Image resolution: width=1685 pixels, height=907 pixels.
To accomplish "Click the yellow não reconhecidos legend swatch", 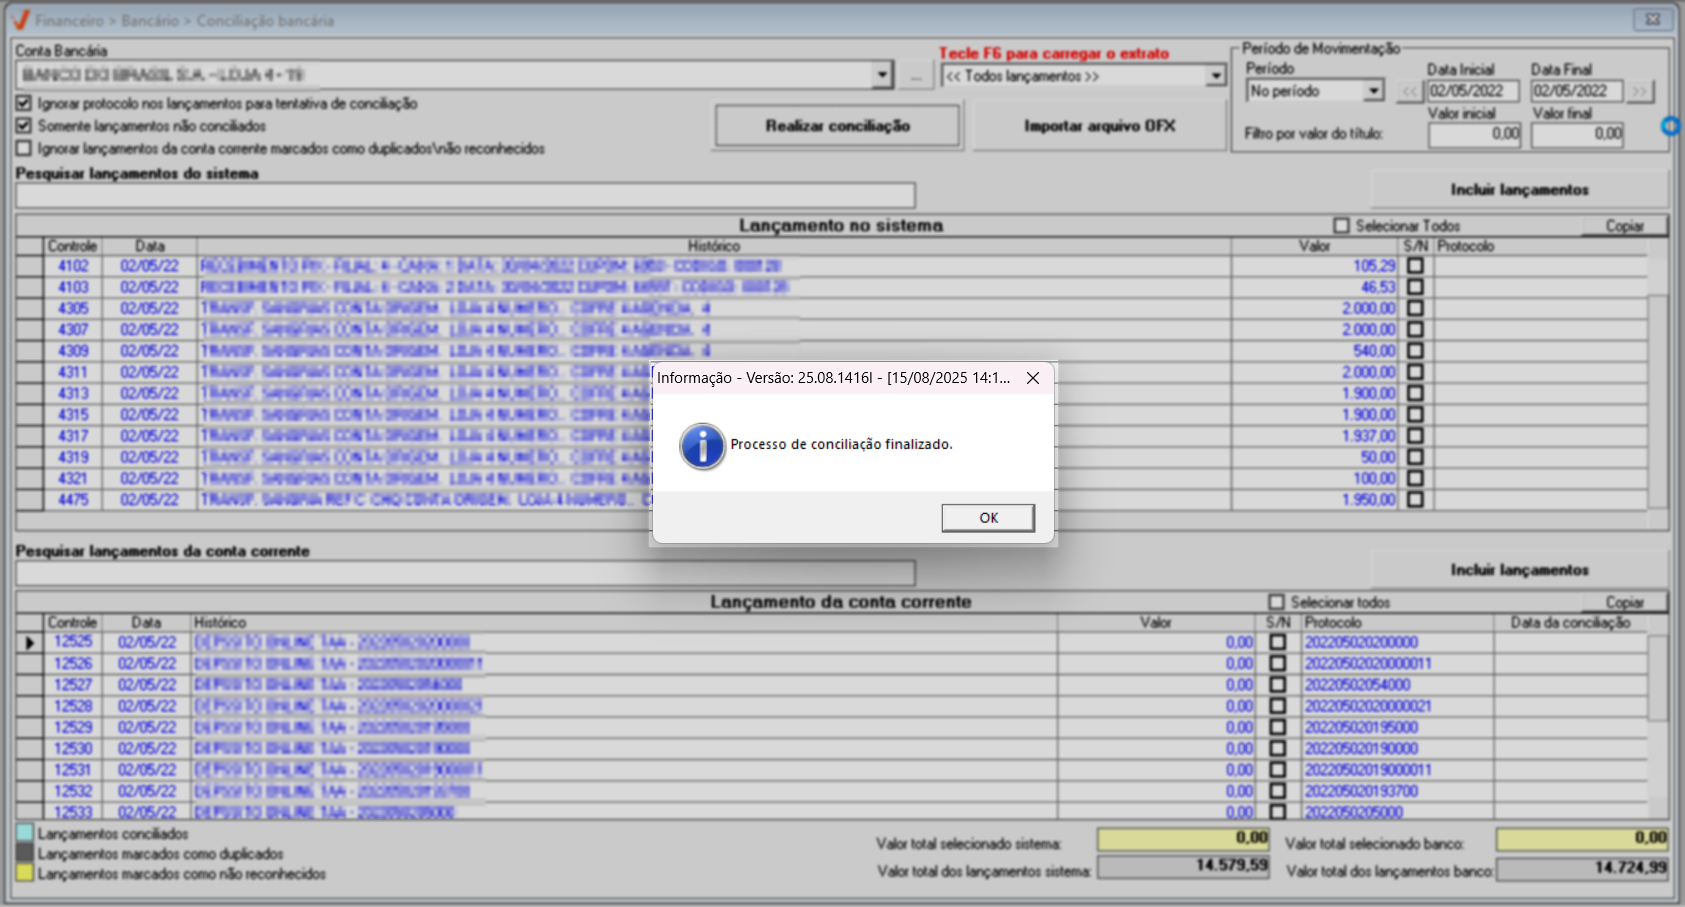I will click(x=25, y=873).
